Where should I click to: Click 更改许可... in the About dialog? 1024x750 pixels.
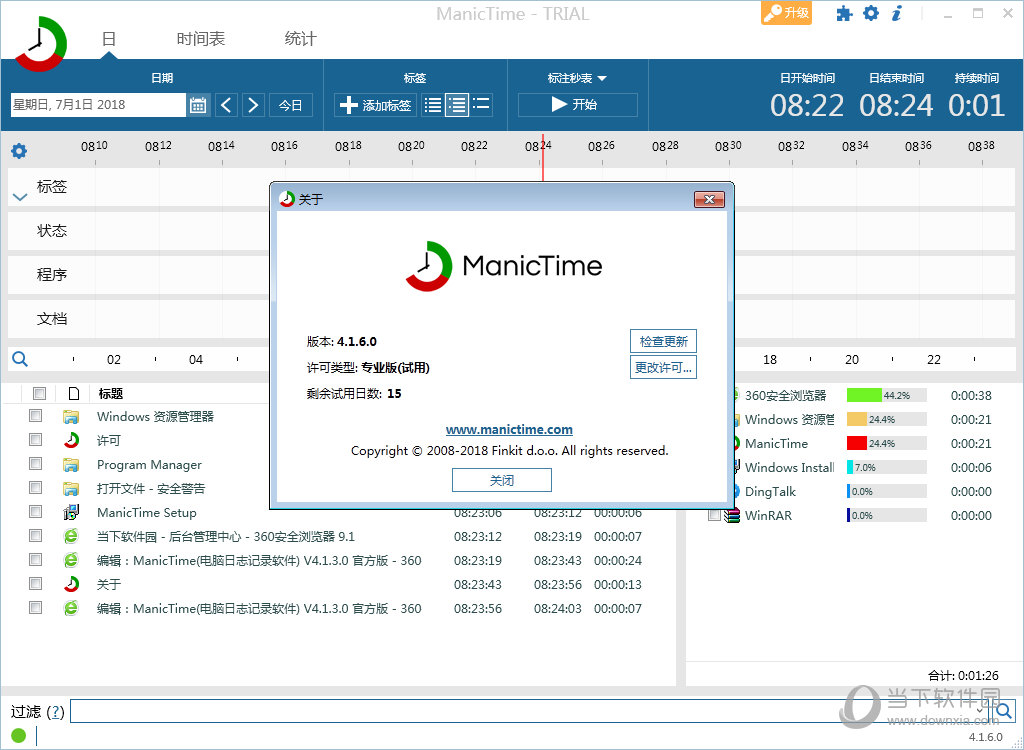tap(664, 367)
